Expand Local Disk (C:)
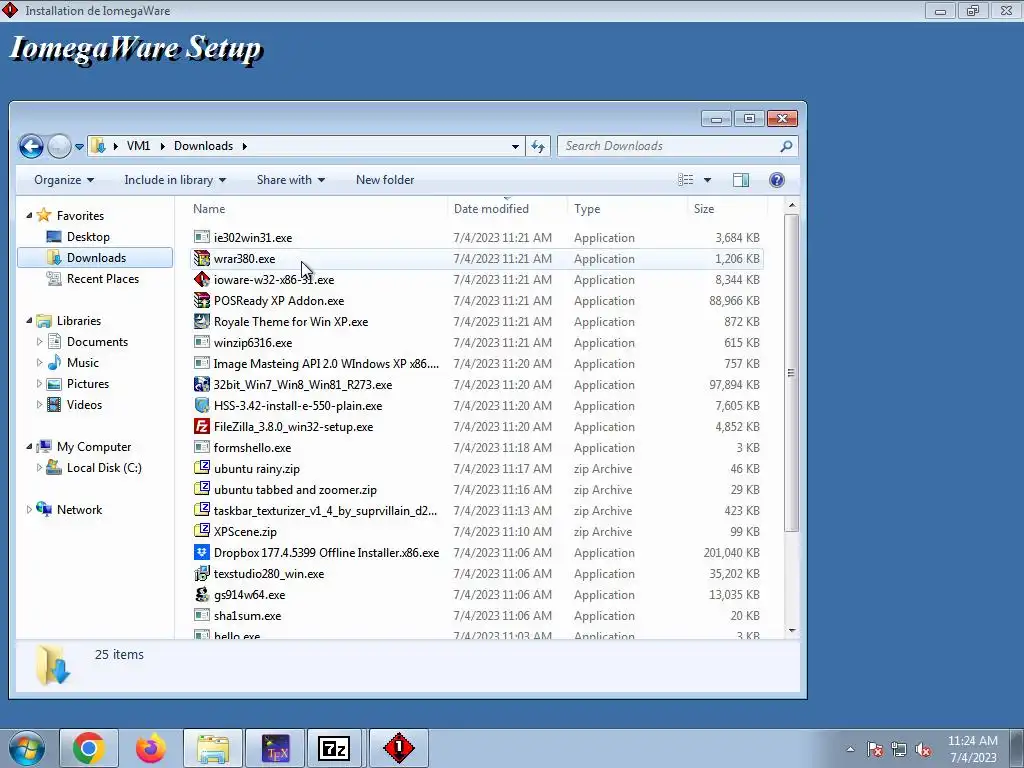This screenshot has height=768, width=1024. [39, 468]
